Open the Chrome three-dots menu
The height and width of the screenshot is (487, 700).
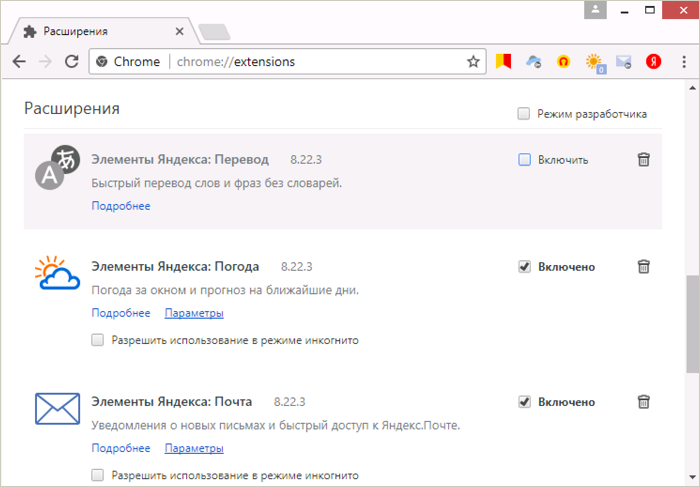[684, 62]
